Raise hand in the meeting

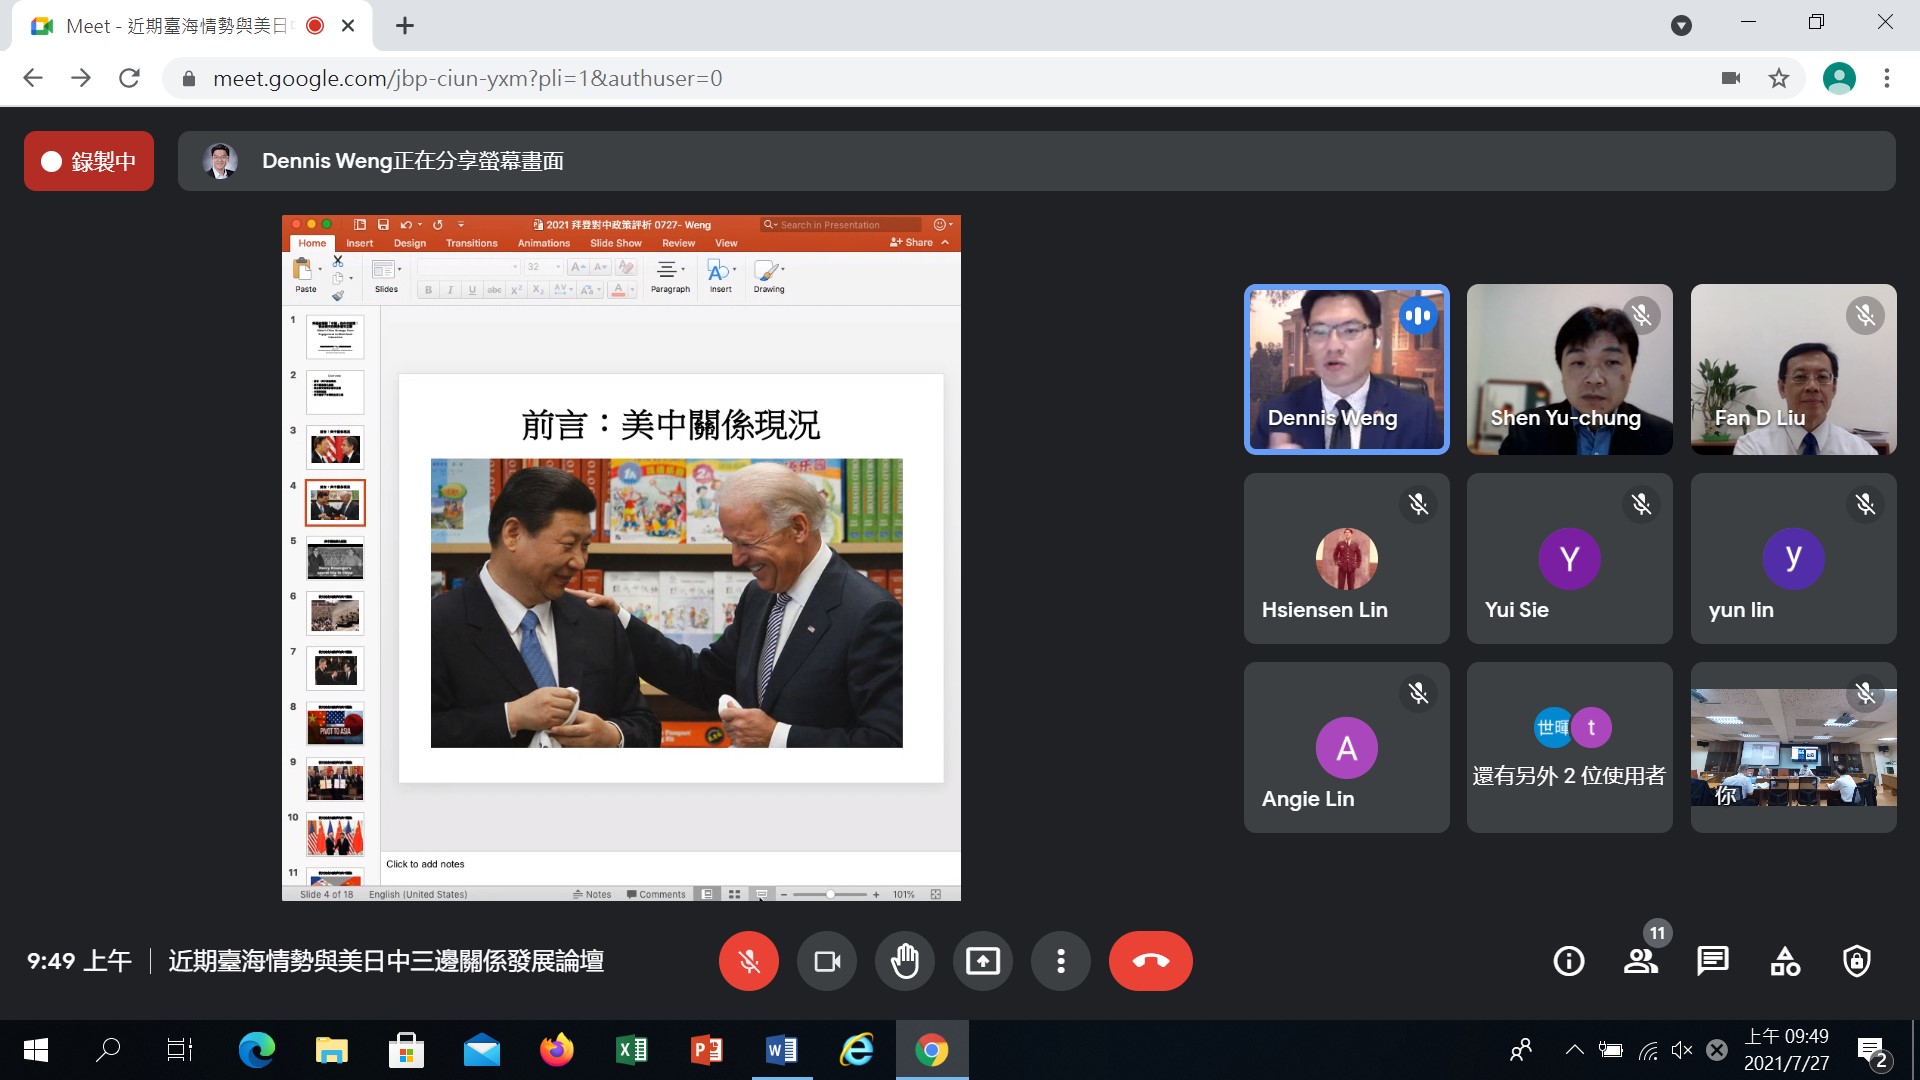tap(904, 961)
